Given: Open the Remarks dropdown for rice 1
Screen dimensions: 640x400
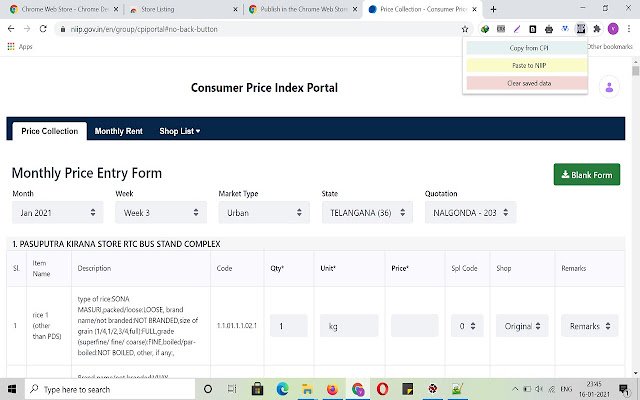Looking at the screenshot, I should (590, 326).
